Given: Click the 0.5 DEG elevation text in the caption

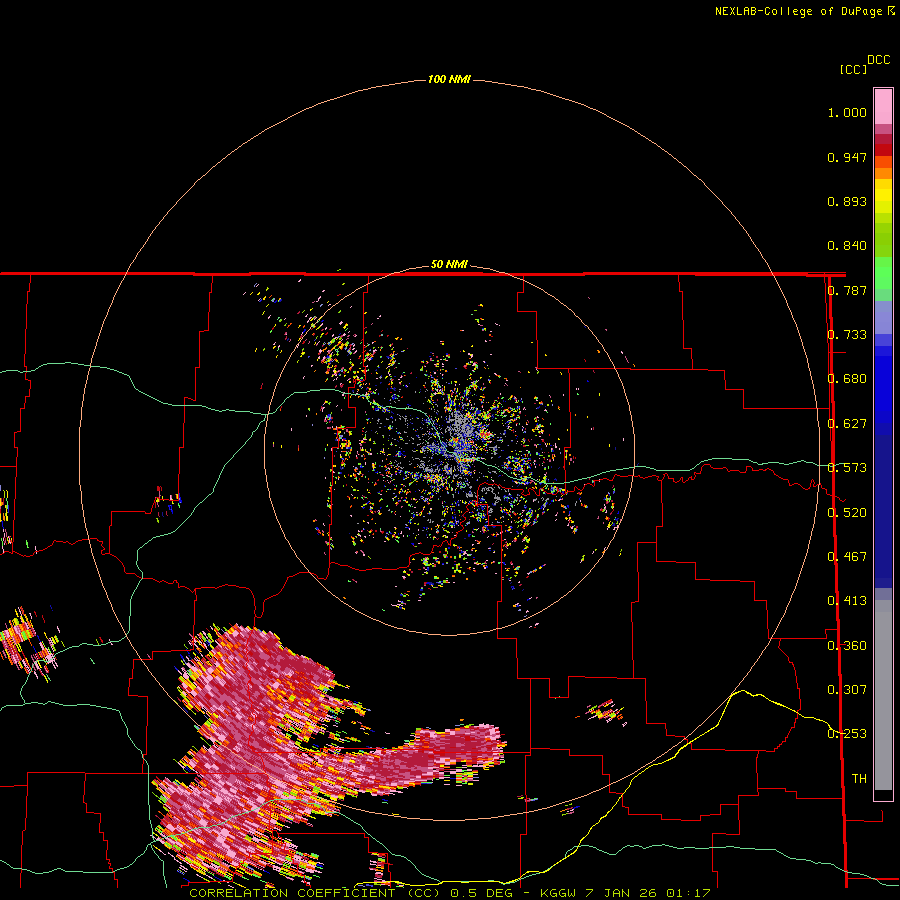Looking at the screenshot, I should [481, 893].
